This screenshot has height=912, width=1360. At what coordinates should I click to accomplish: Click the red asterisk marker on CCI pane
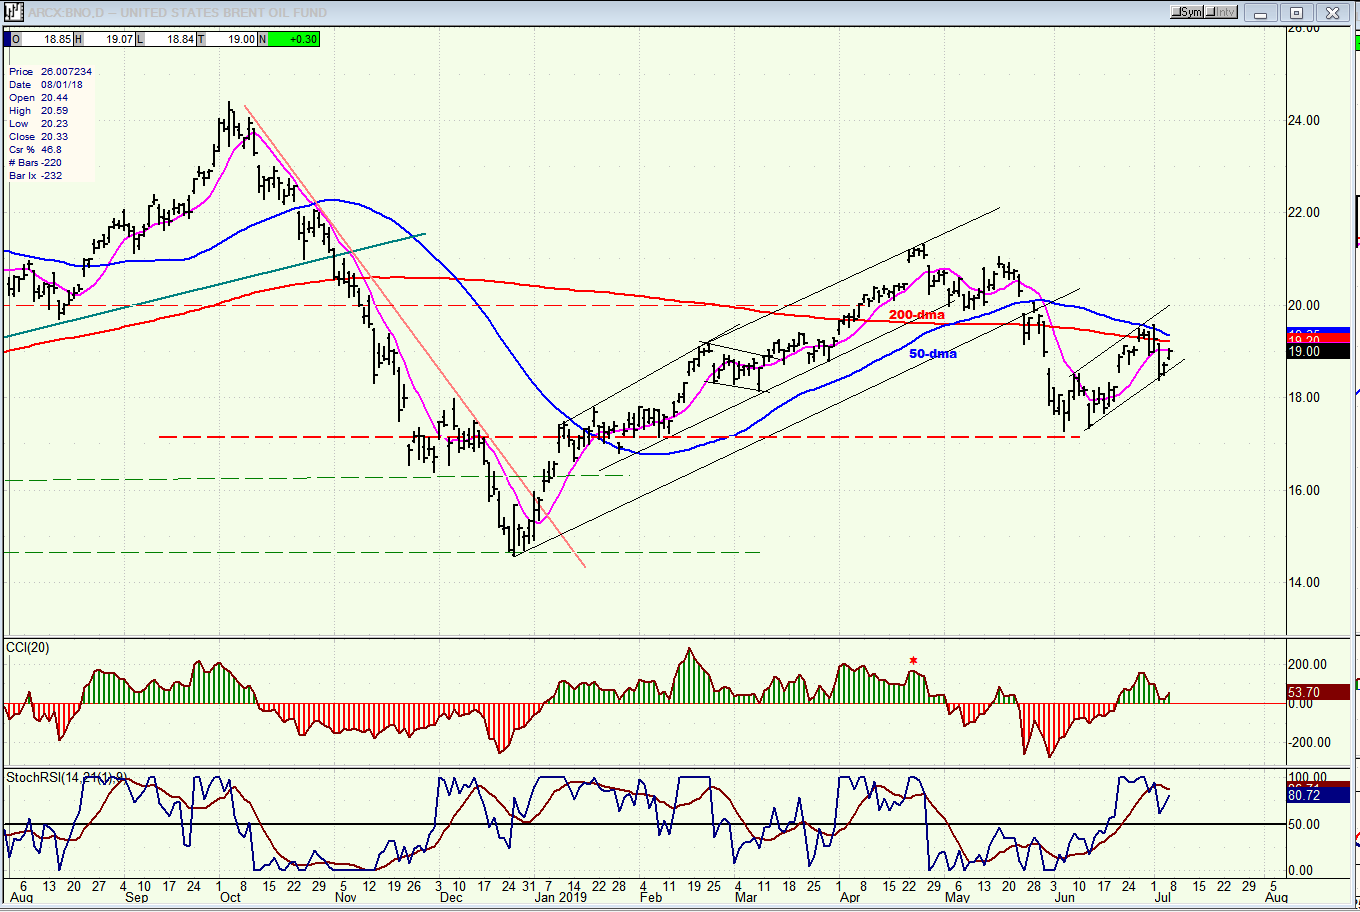coord(913,662)
